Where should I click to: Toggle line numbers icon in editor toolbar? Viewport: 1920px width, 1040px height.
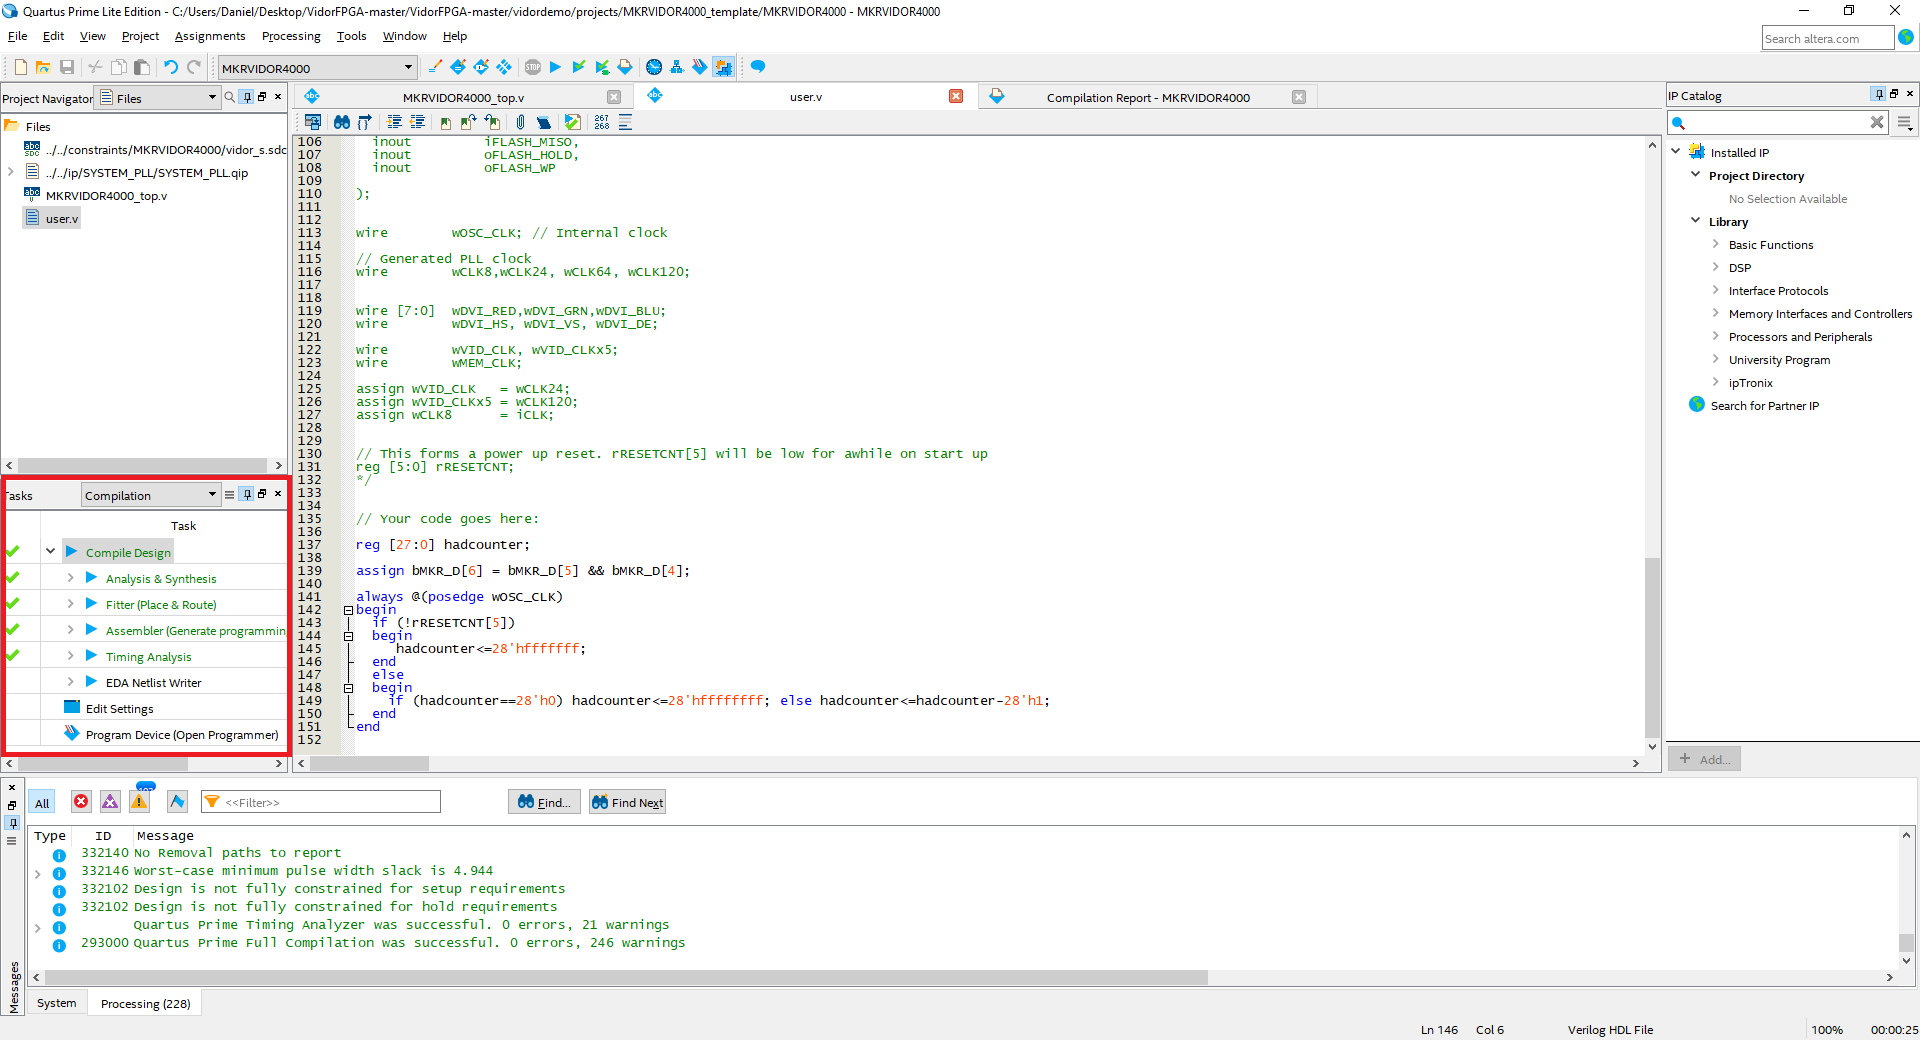[x=601, y=122]
